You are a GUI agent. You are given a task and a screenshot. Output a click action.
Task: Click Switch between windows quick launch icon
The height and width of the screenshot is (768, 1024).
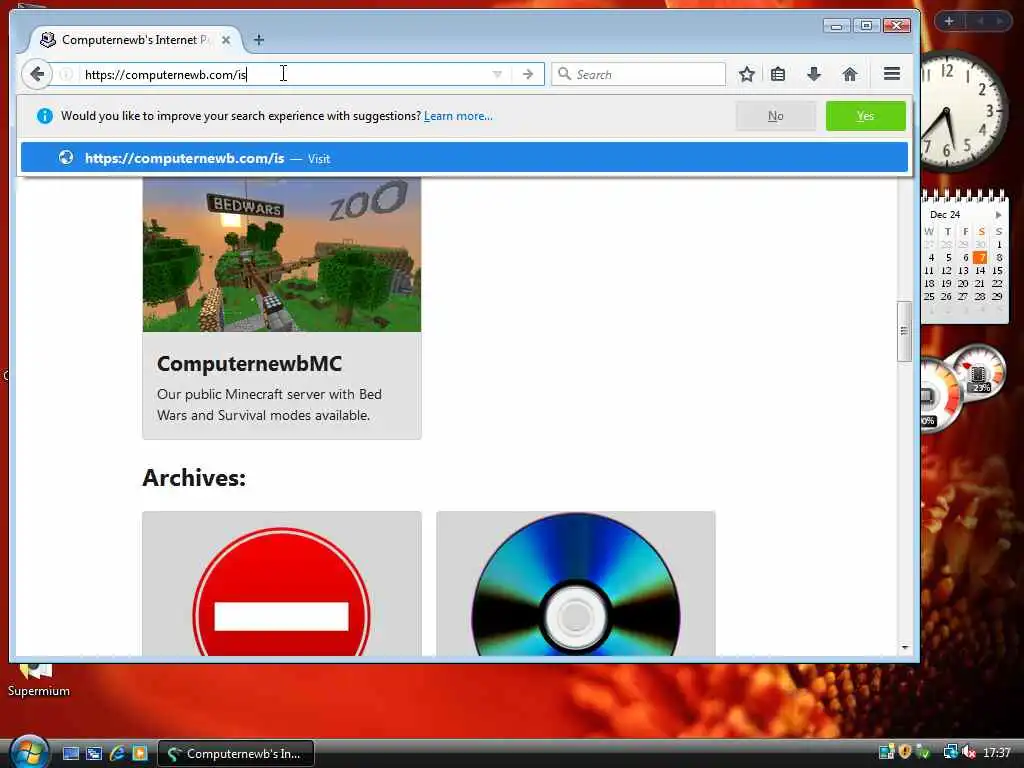click(94, 754)
